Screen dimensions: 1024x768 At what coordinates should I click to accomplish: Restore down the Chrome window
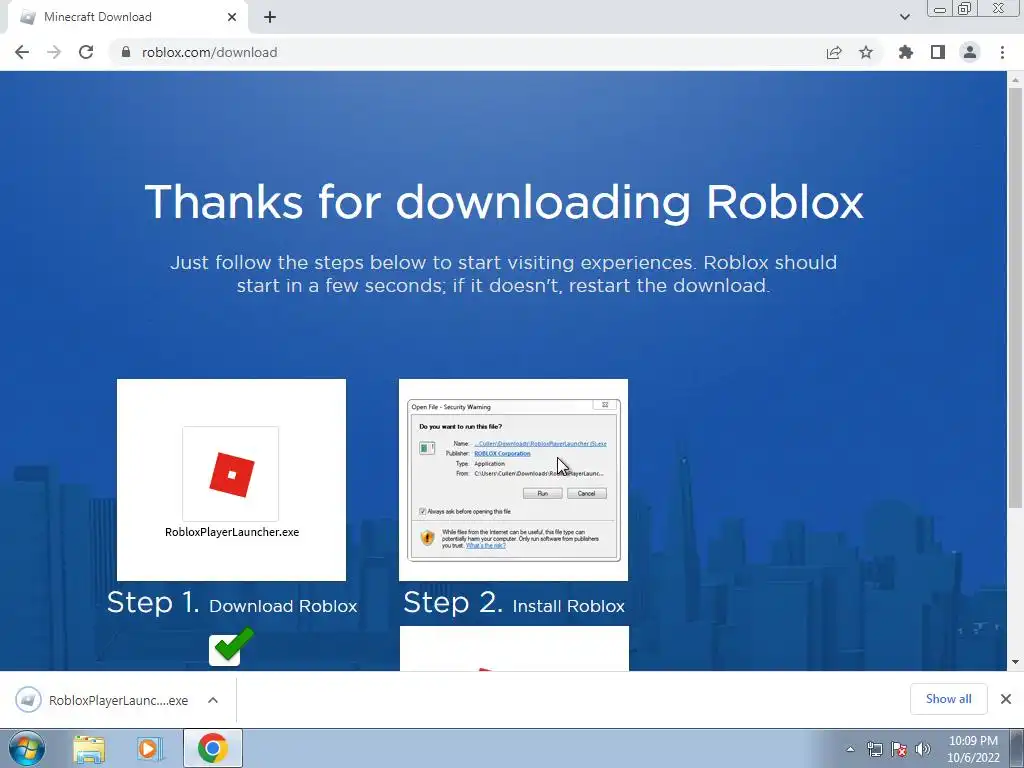click(x=965, y=9)
